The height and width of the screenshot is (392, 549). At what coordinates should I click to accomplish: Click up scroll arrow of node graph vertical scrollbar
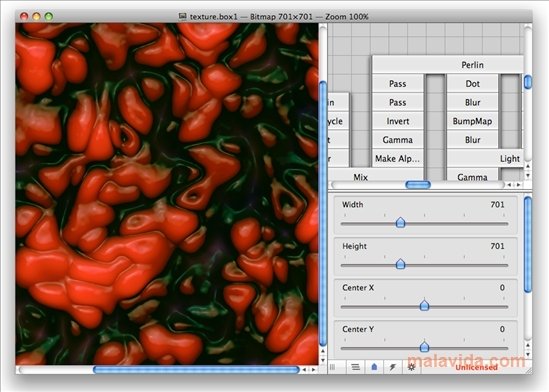(x=528, y=166)
